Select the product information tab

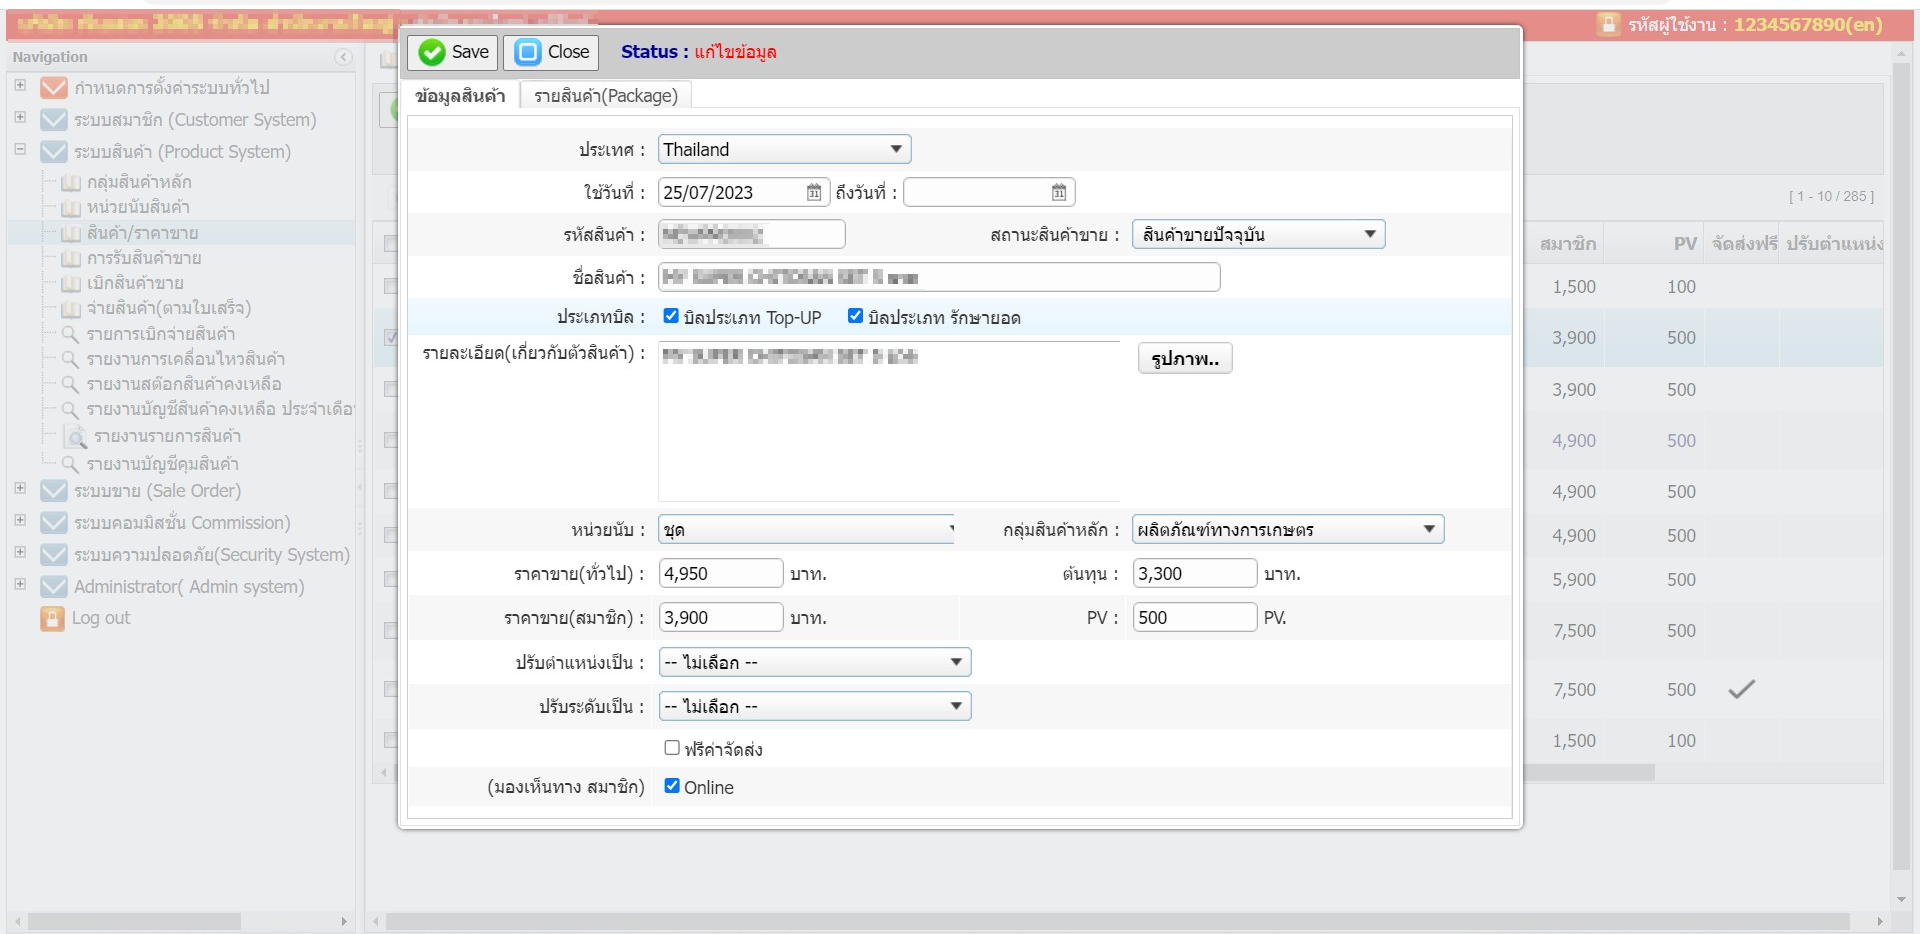[460, 96]
